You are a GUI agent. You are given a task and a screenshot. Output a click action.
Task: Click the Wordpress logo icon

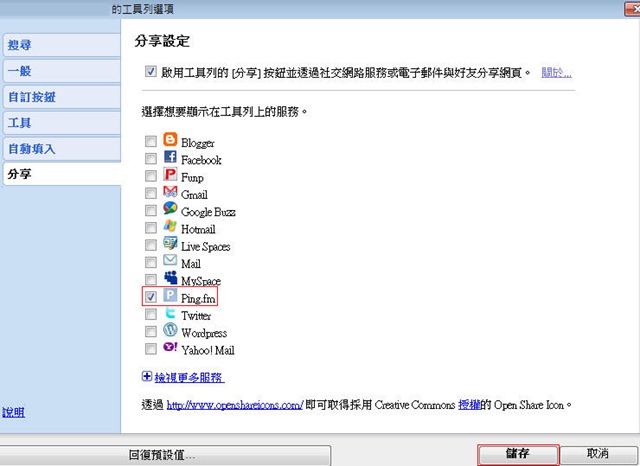pyautogui.click(x=170, y=330)
